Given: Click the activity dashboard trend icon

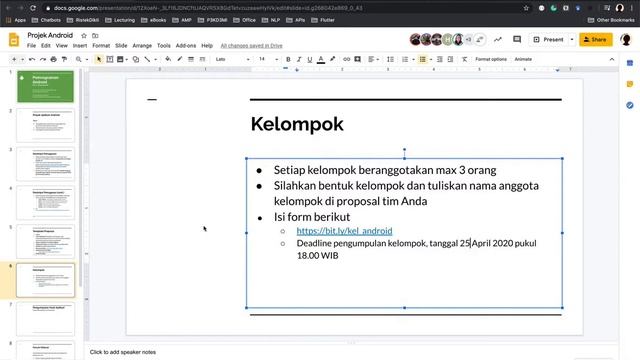Looking at the screenshot, I should click(x=498, y=40).
